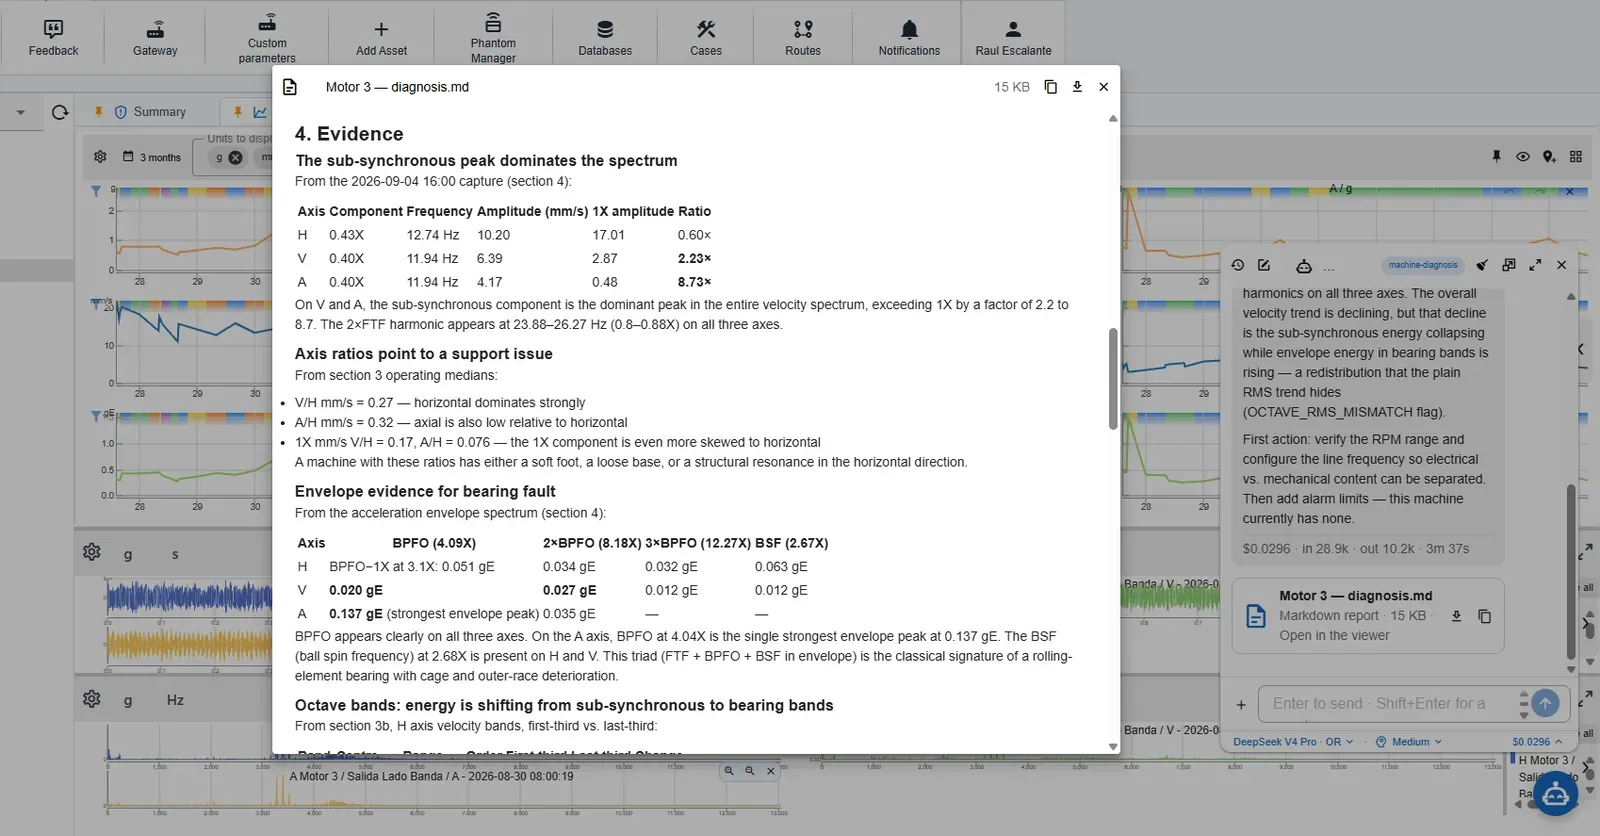This screenshot has height=836, width=1600.
Task: Click the chat panel scrollbar thumb
Action: 1571,572
